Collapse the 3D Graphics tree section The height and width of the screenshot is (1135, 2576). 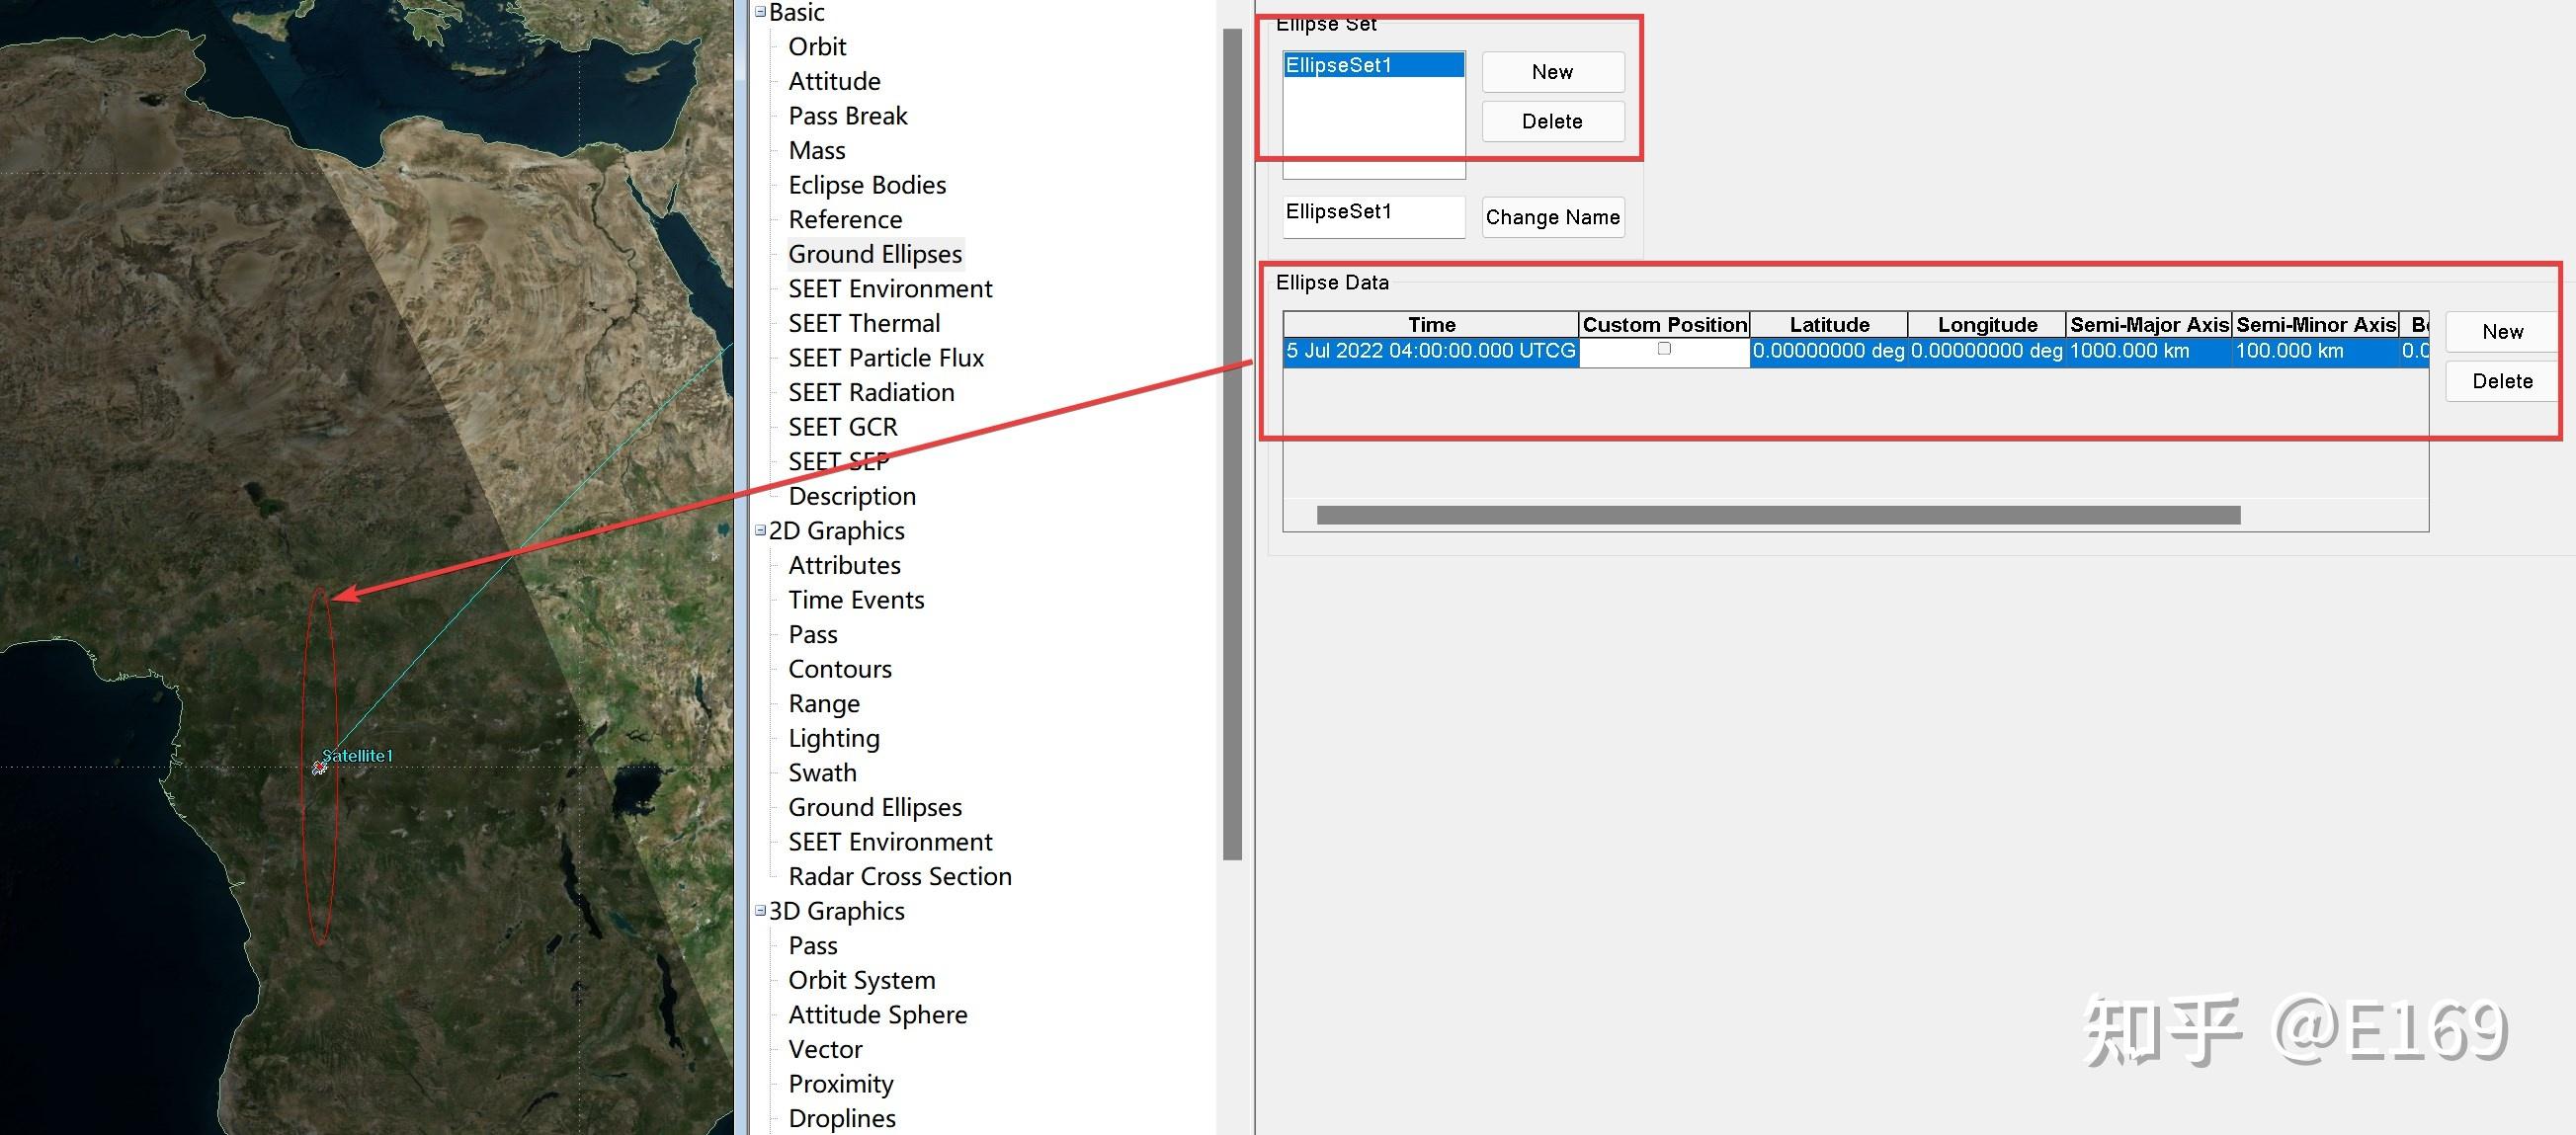pyautogui.click(x=760, y=910)
